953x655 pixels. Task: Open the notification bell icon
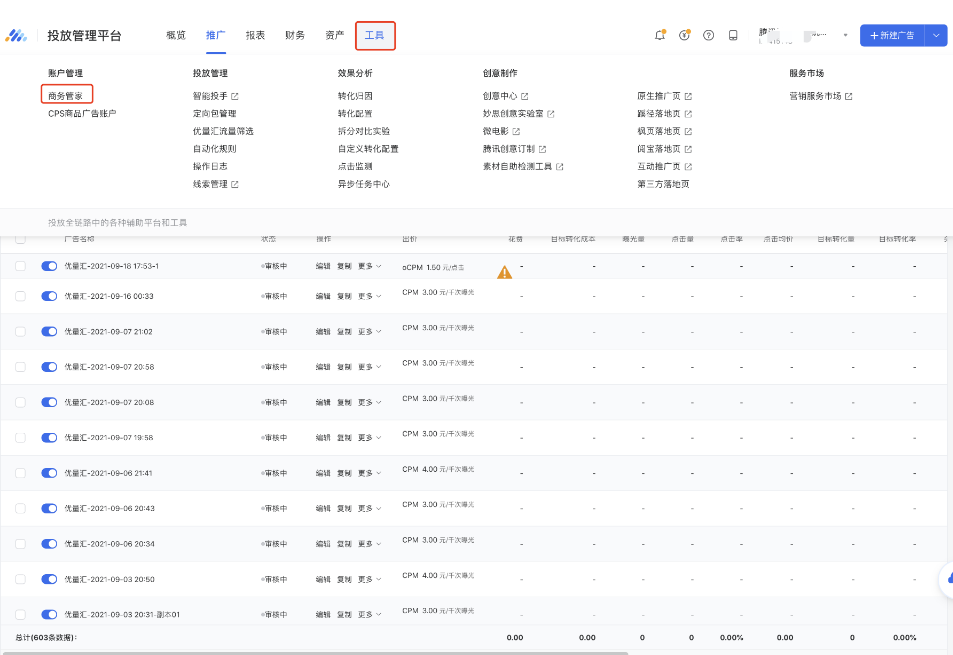[x=660, y=35]
